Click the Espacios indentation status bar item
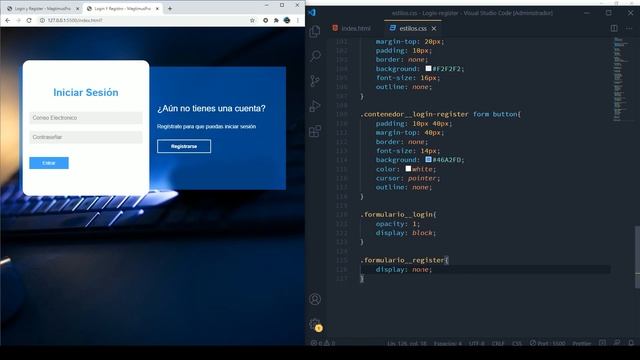The width and height of the screenshot is (640, 360). 448,344
